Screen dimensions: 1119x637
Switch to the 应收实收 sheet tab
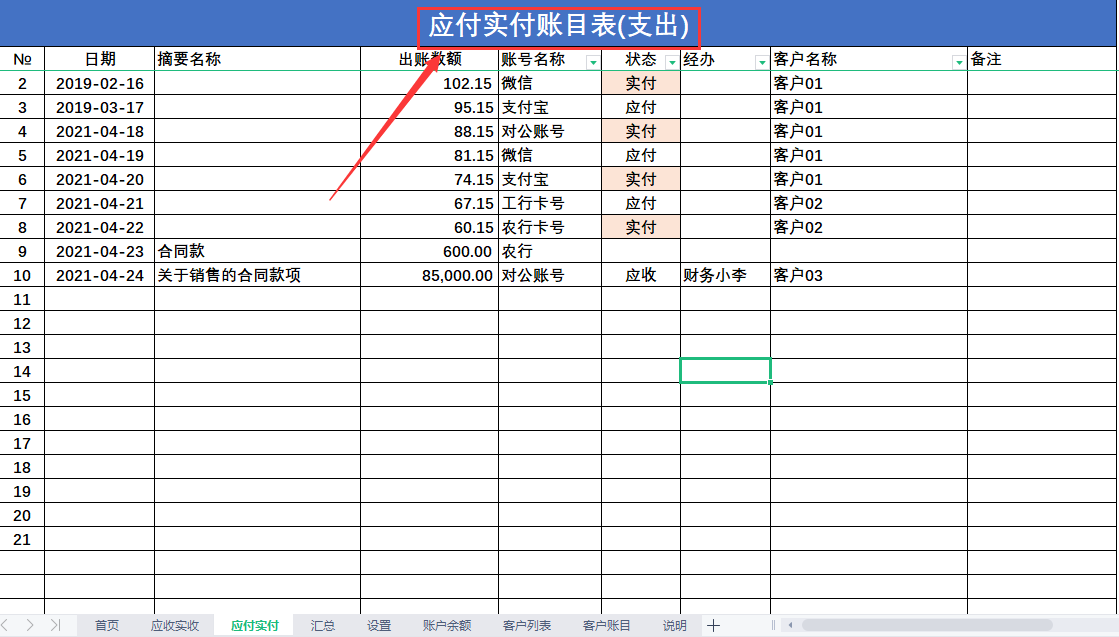175,626
